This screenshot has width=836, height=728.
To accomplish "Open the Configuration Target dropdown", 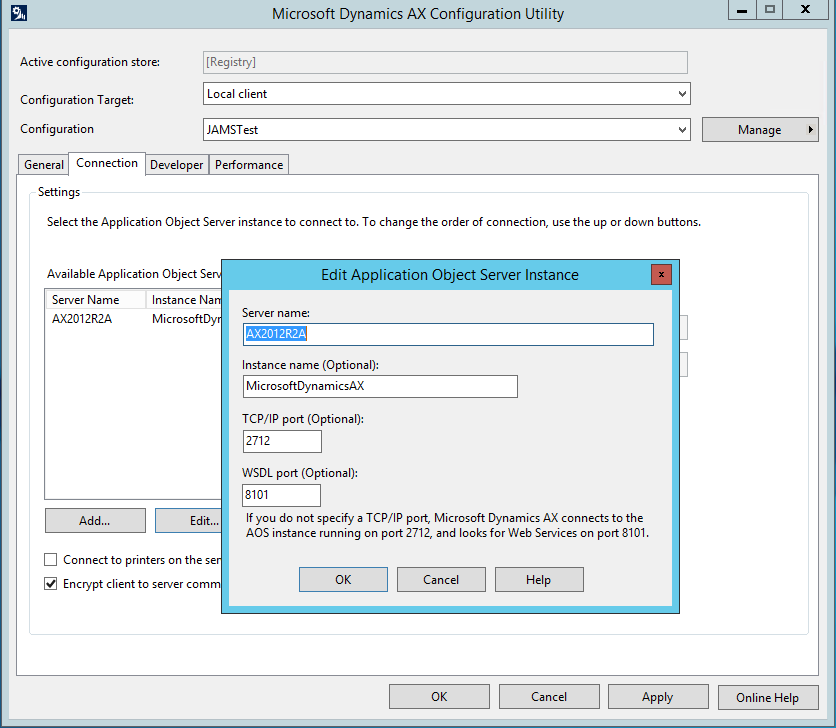I will pyautogui.click(x=682, y=94).
